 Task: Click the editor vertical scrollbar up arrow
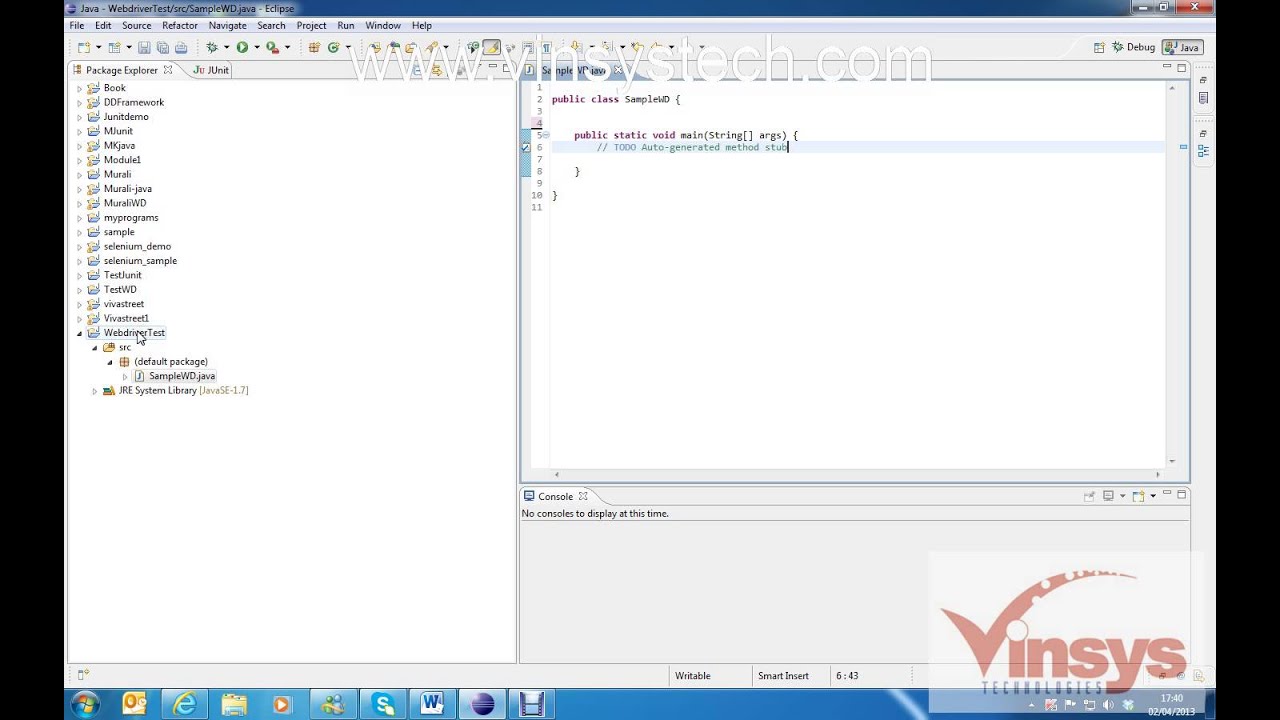[1172, 88]
